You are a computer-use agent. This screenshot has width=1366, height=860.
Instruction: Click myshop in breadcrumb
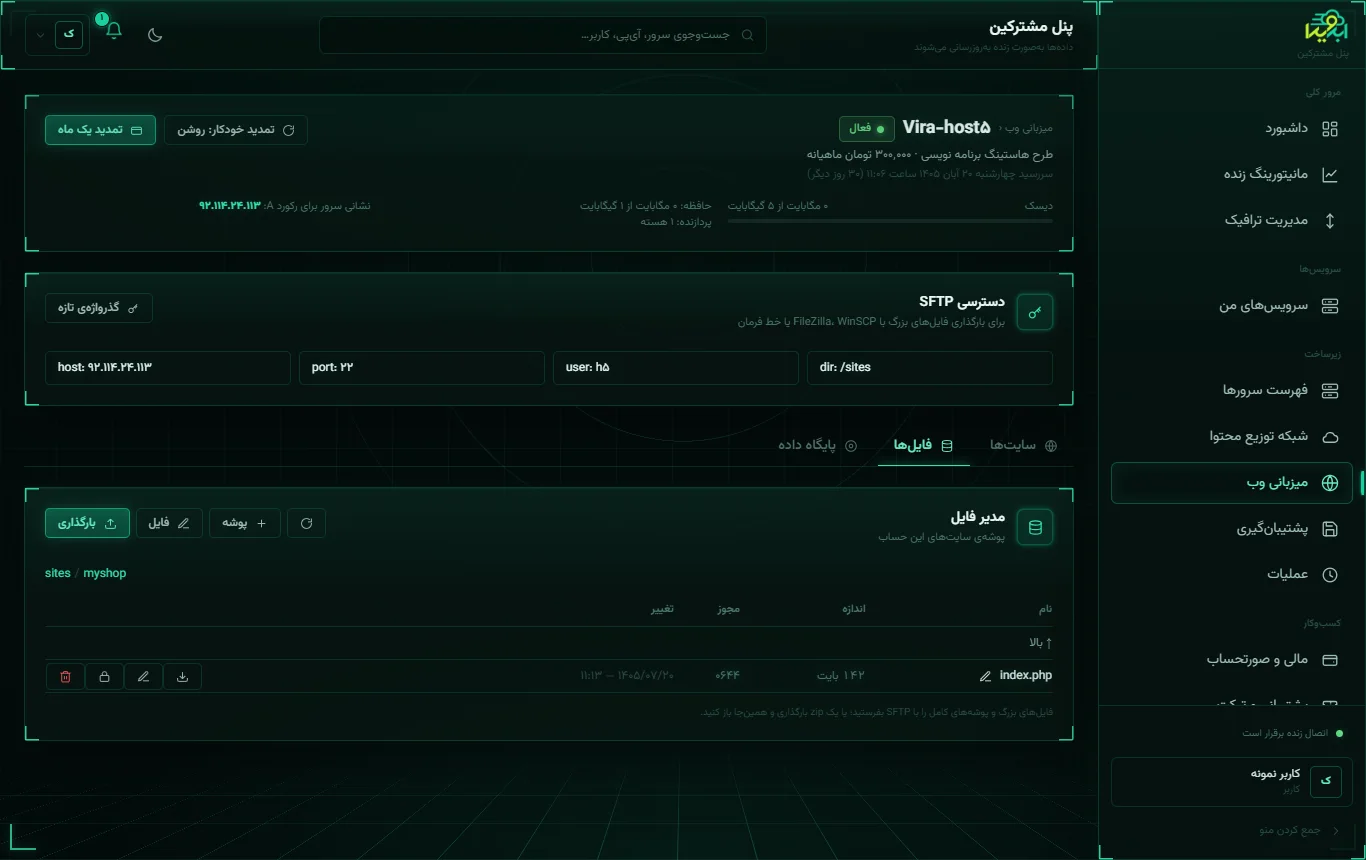(105, 574)
